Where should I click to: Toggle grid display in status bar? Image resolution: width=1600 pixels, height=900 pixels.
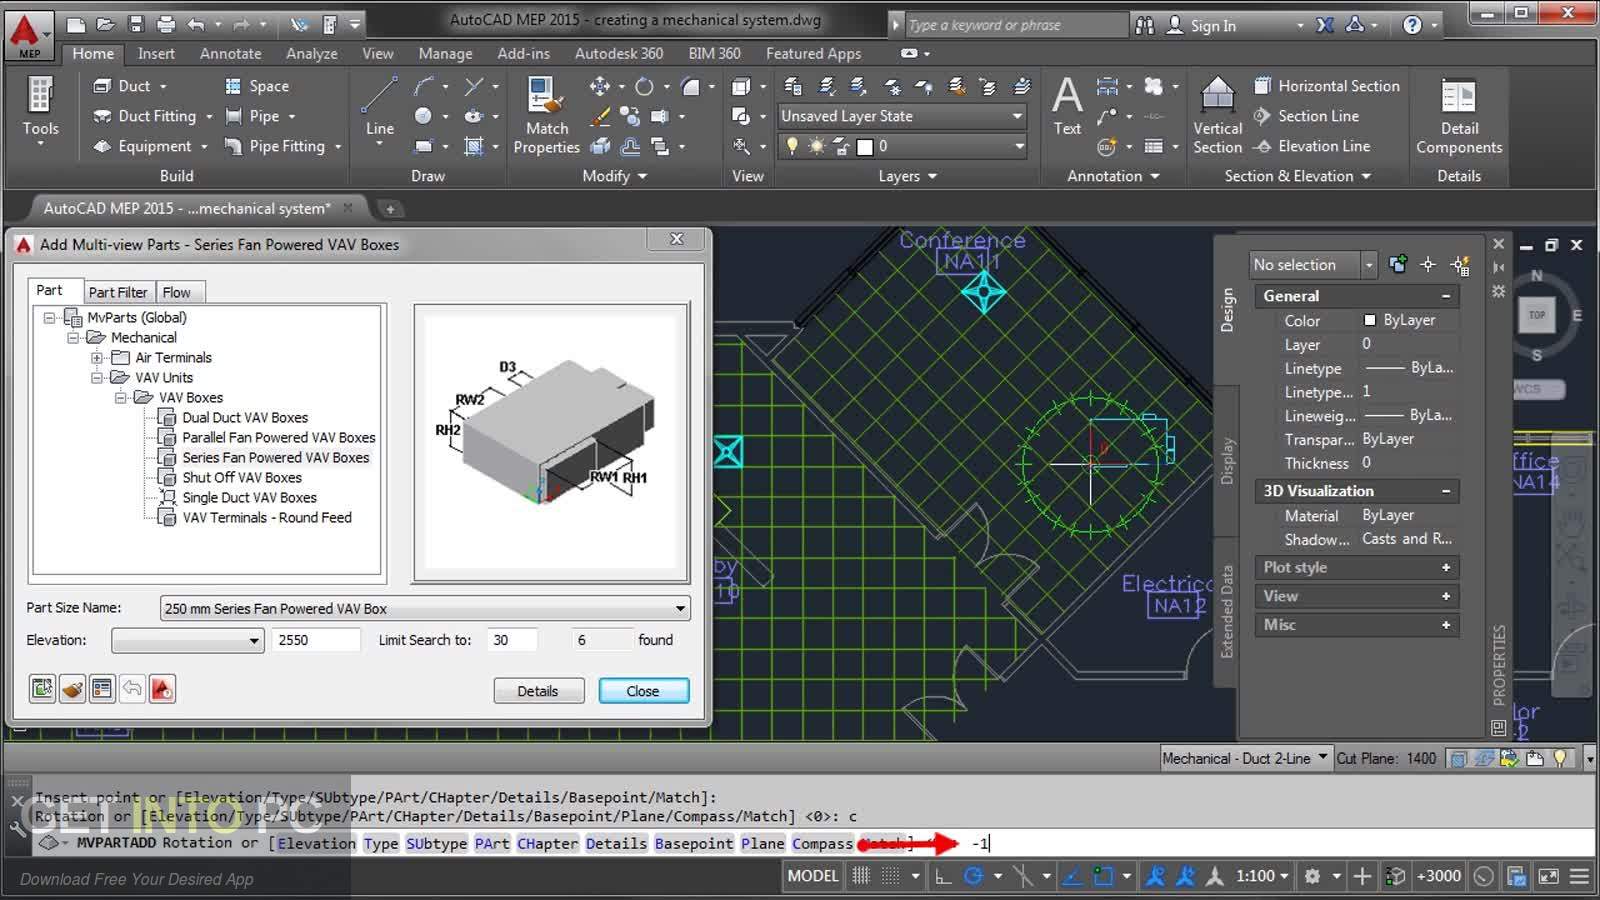click(861, 876)
